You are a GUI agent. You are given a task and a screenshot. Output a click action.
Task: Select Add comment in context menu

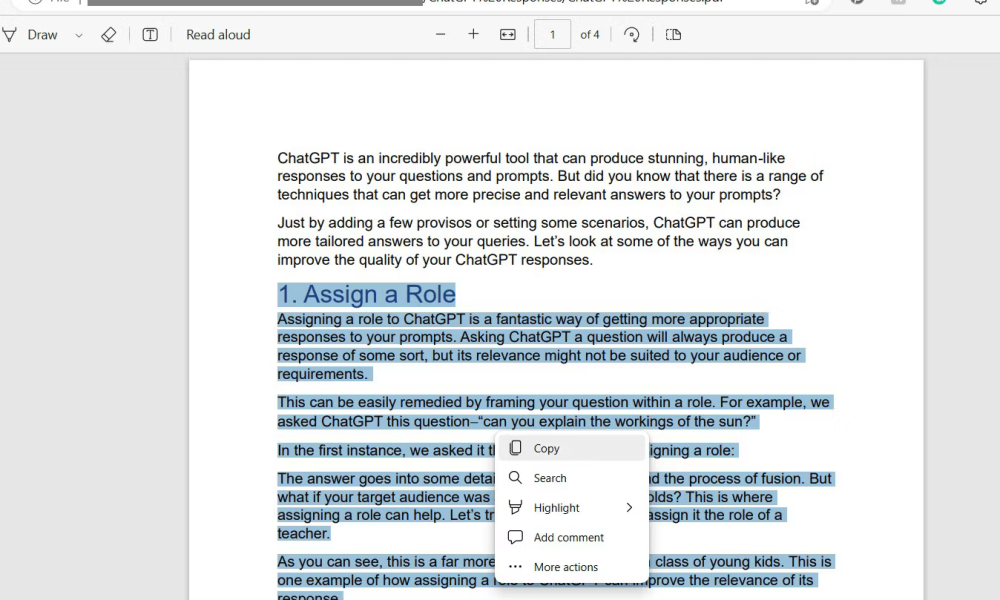572,538
